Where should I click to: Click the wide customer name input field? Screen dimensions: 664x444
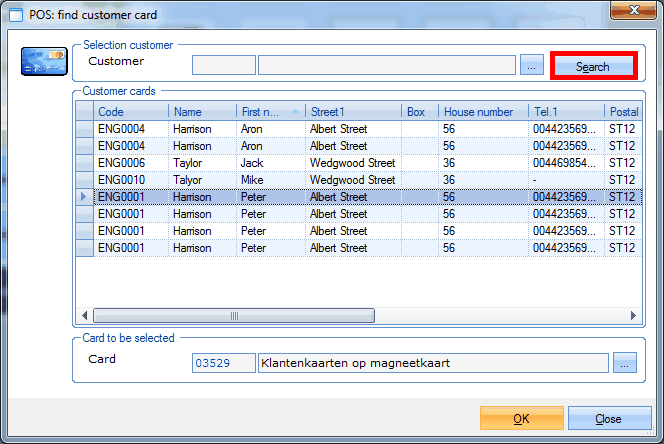pos(387,66)
